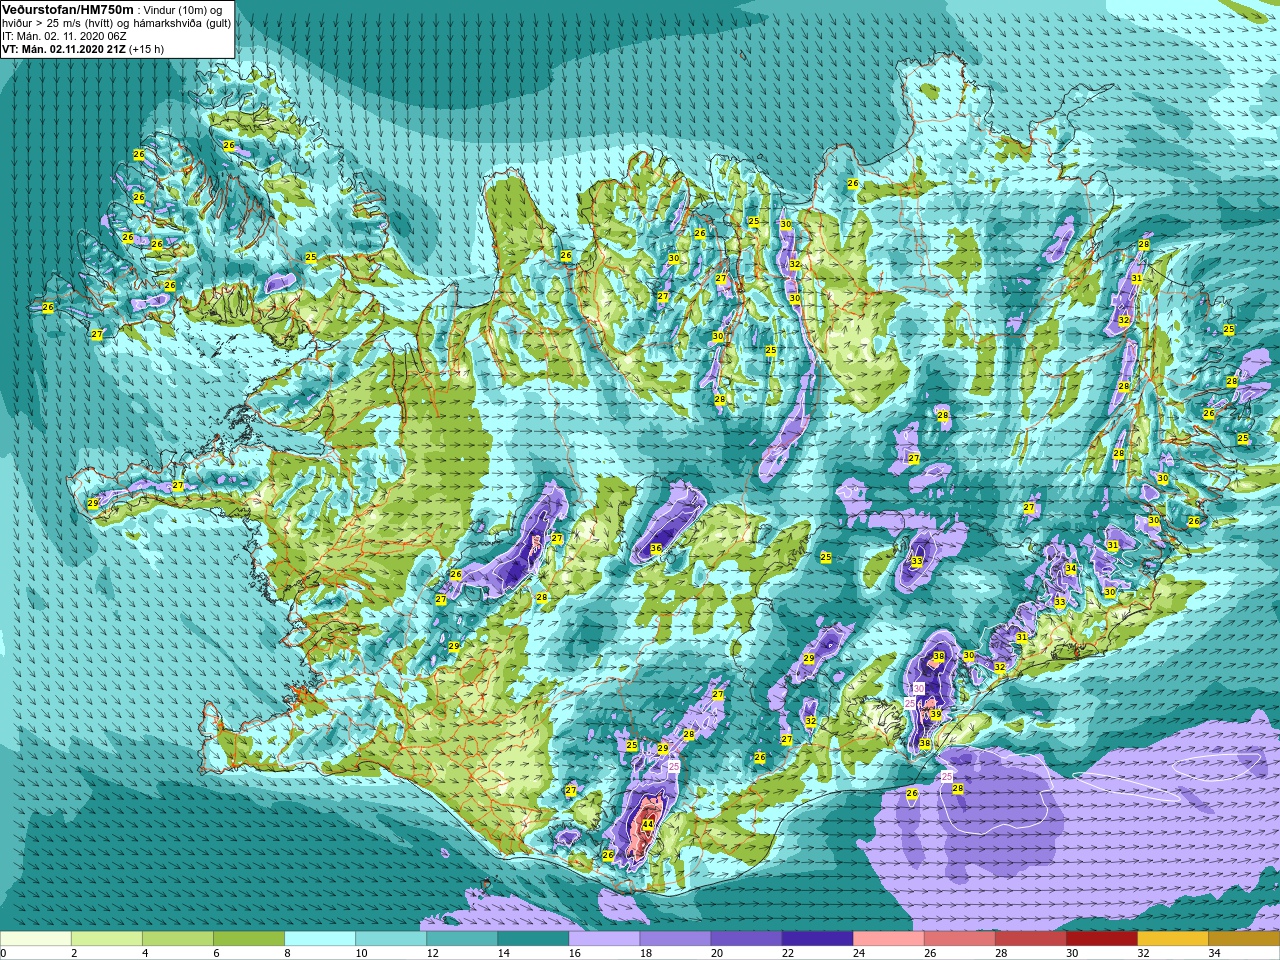Viewport: 1280px width, 960px height.
Task: Pick the medium teal 12–14 legend swatch
Action: (462, 939)
